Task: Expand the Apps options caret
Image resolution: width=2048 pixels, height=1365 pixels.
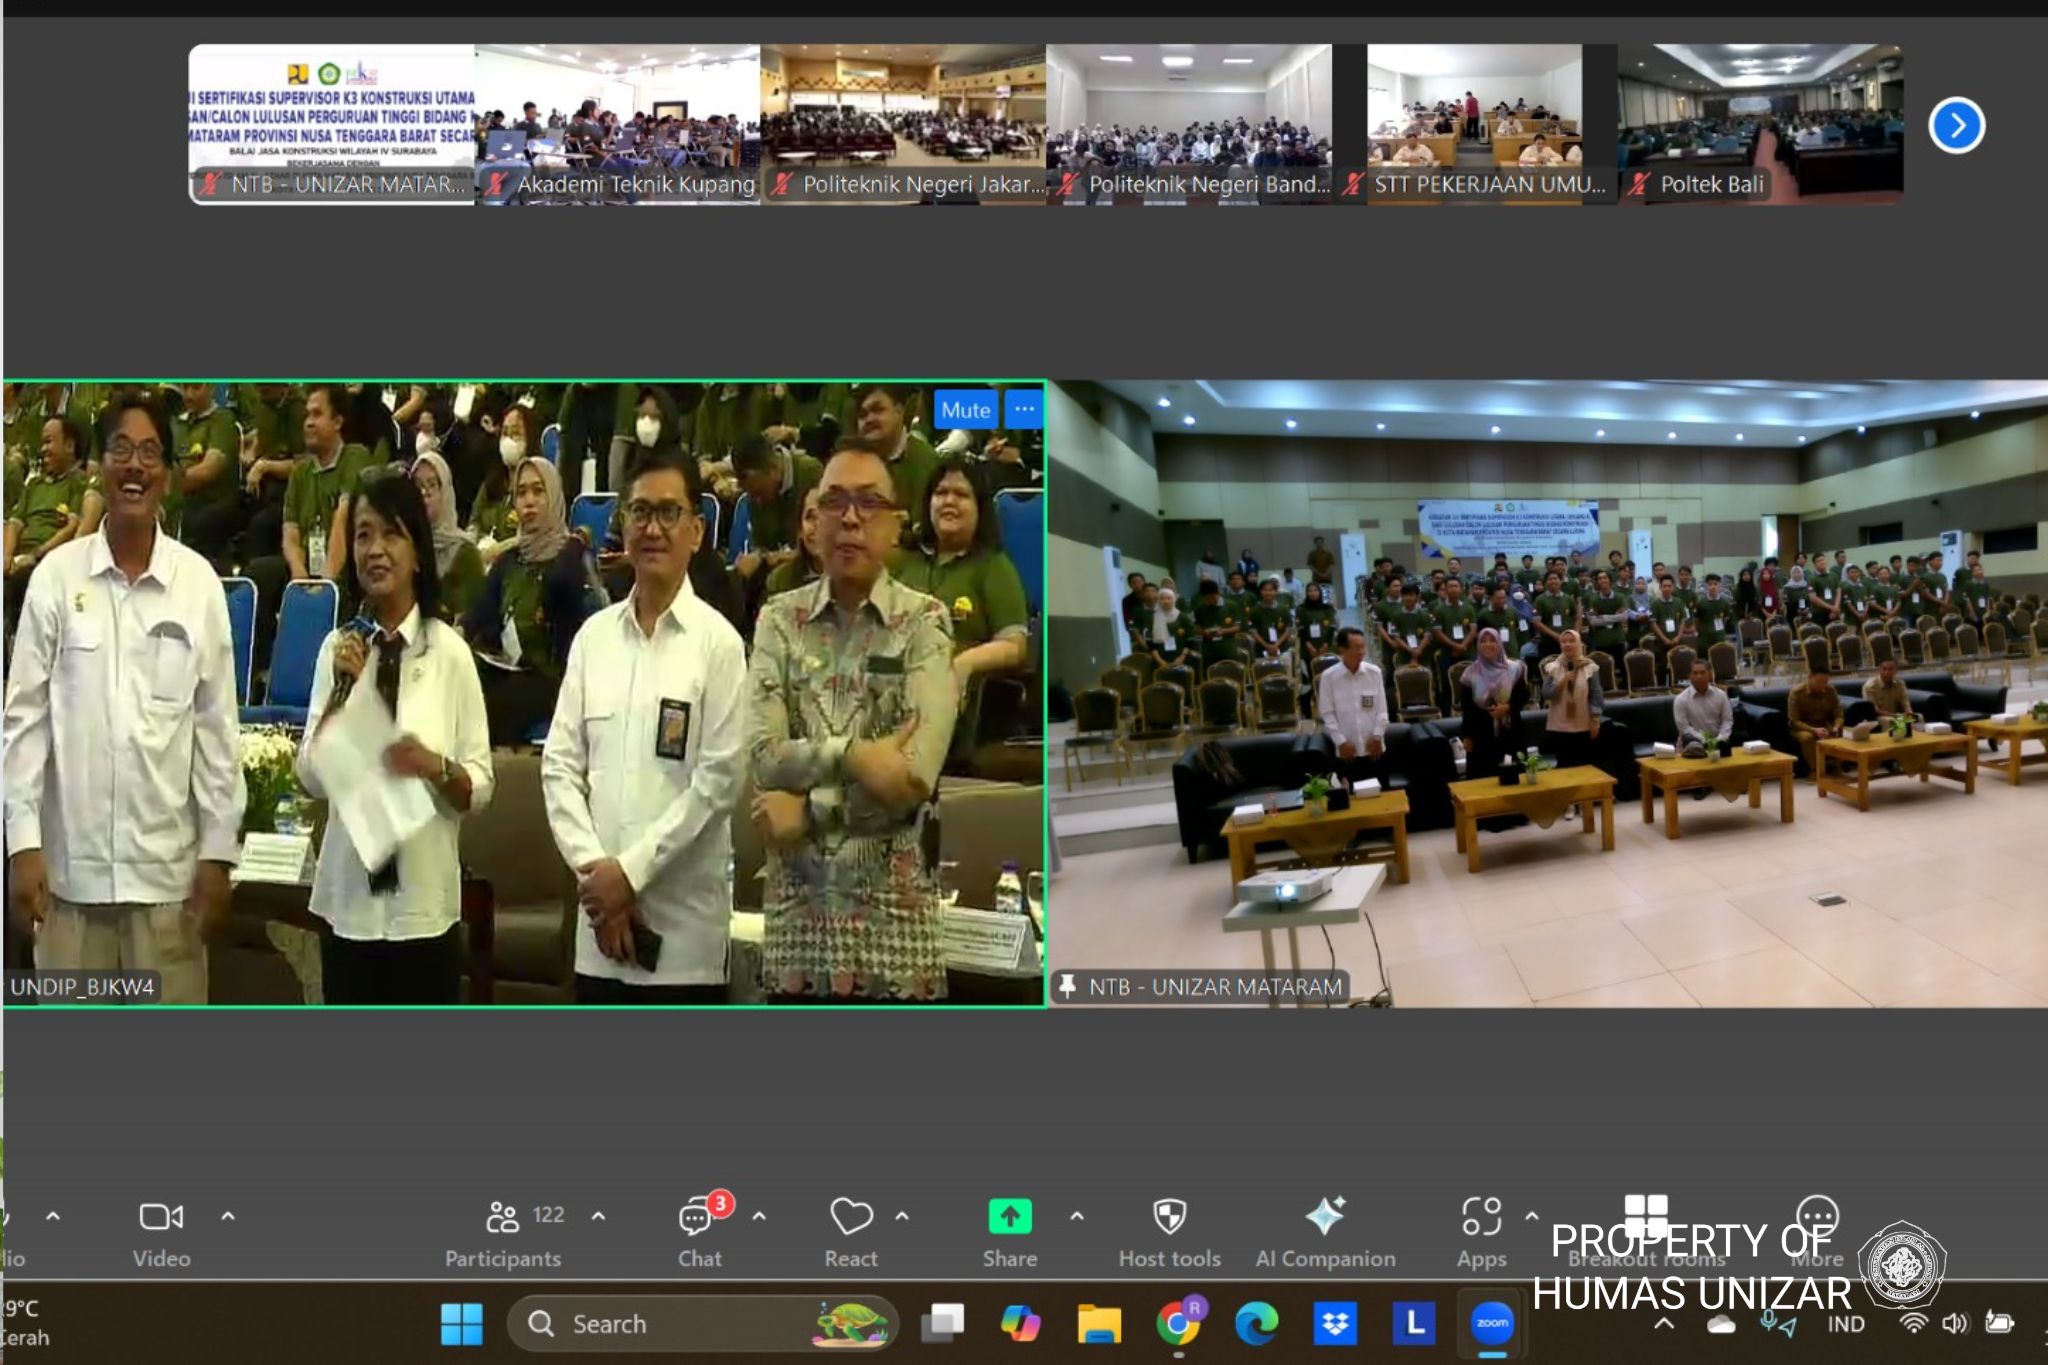Action: tap(1532, 1216)
